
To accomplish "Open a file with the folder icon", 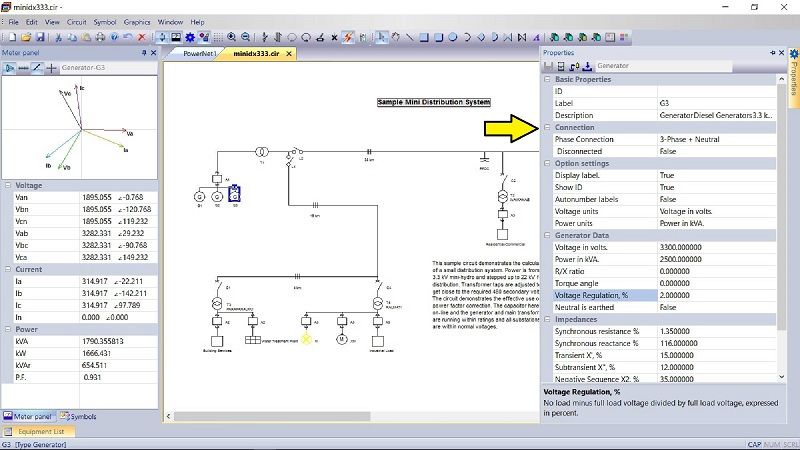I will point(26,37).
